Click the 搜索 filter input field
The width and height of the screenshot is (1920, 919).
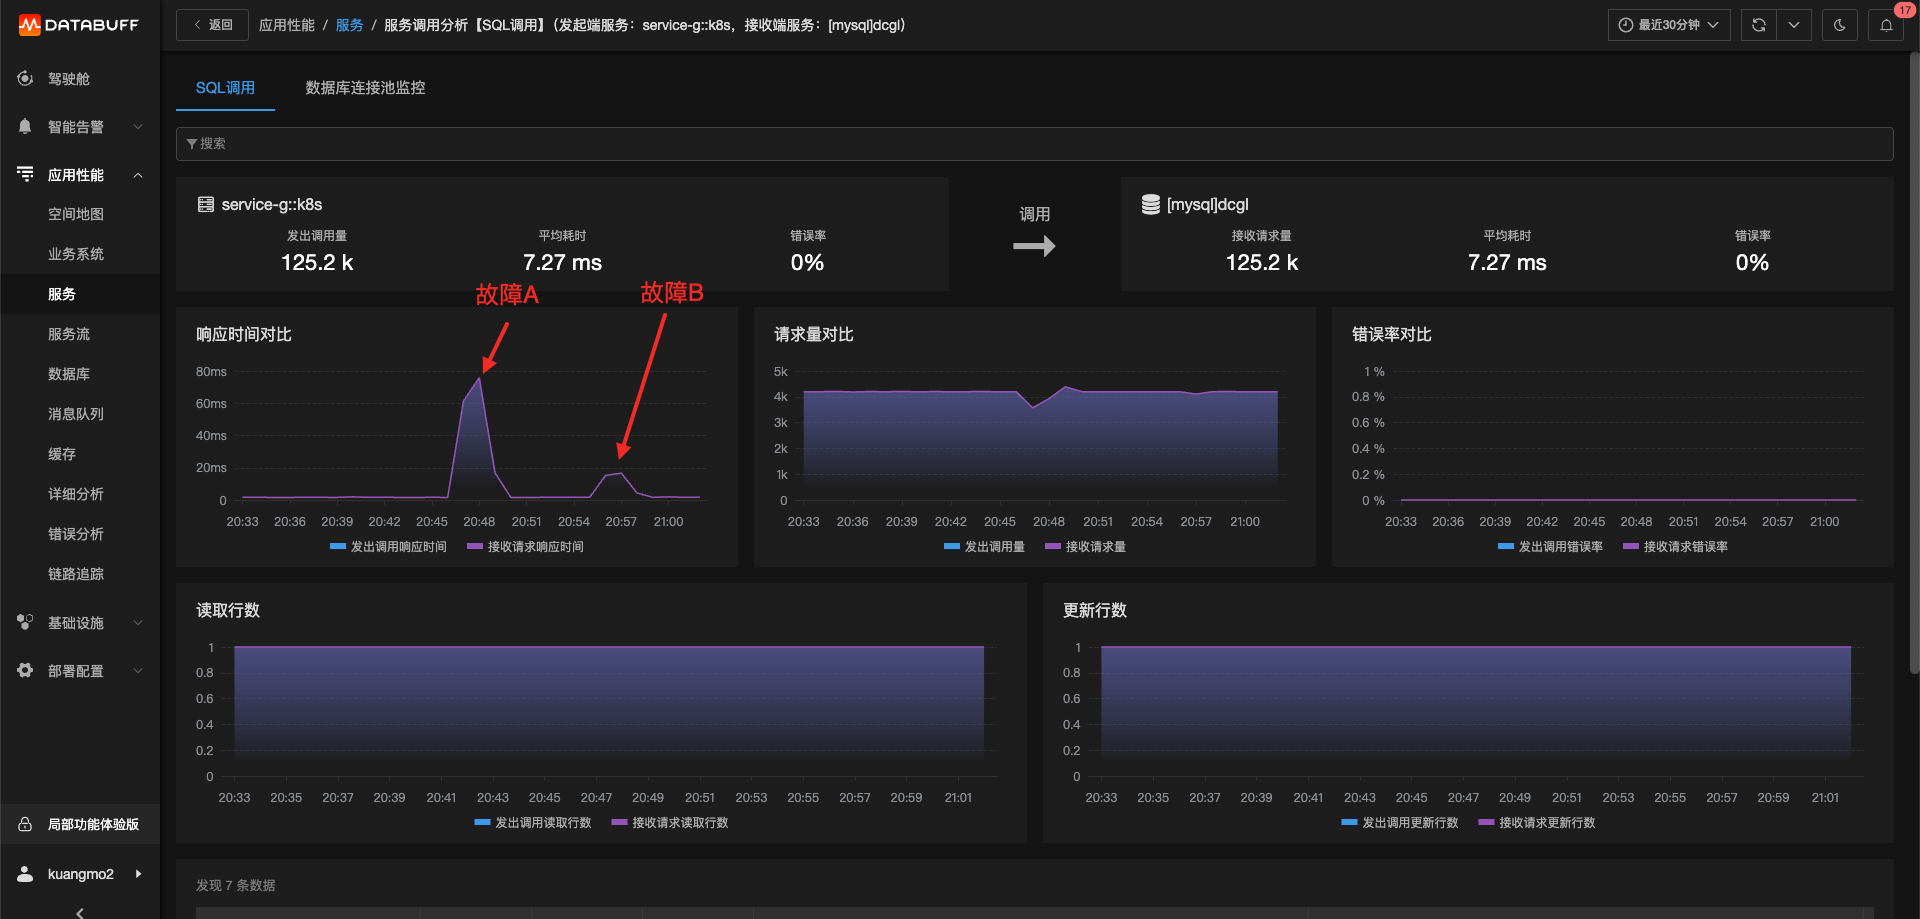tap(1034, 144)
